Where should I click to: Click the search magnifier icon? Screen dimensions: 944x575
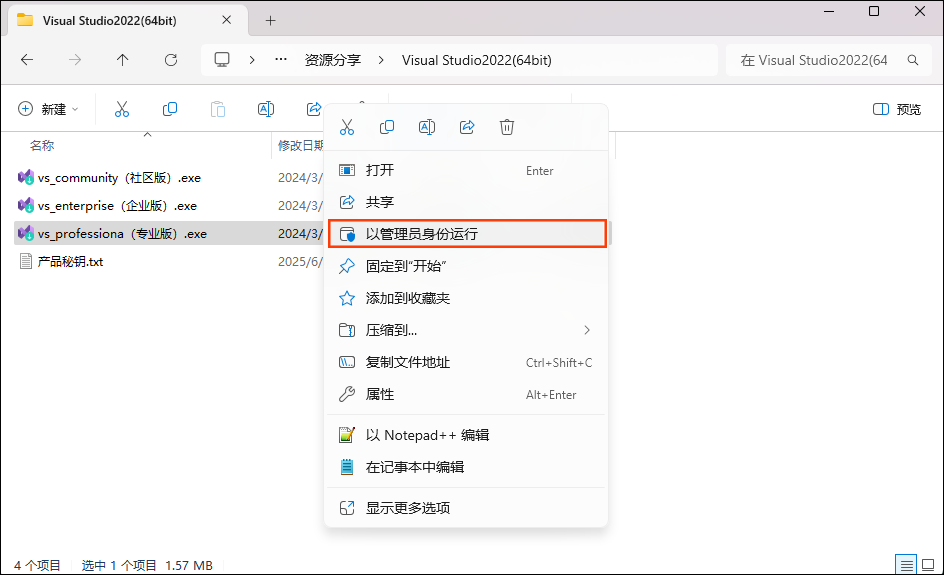[x=913, y=60]
